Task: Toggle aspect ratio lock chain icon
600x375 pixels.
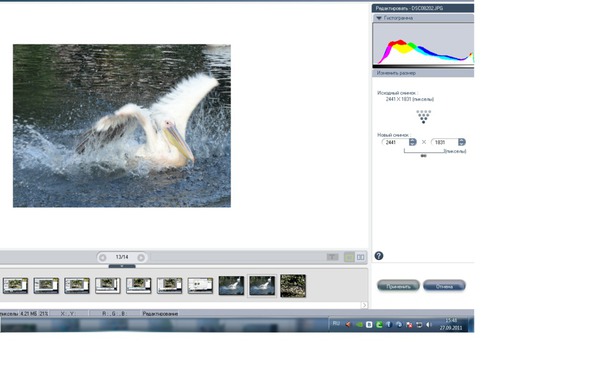Action: 423,156
